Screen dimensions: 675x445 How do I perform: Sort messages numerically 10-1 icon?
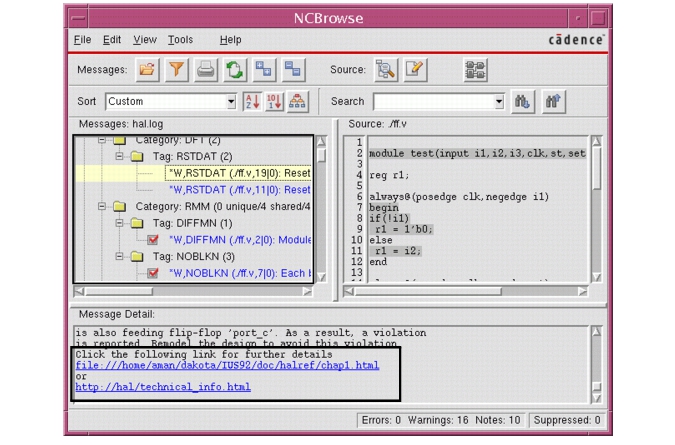pyautogui.click(x=274, y=102)
